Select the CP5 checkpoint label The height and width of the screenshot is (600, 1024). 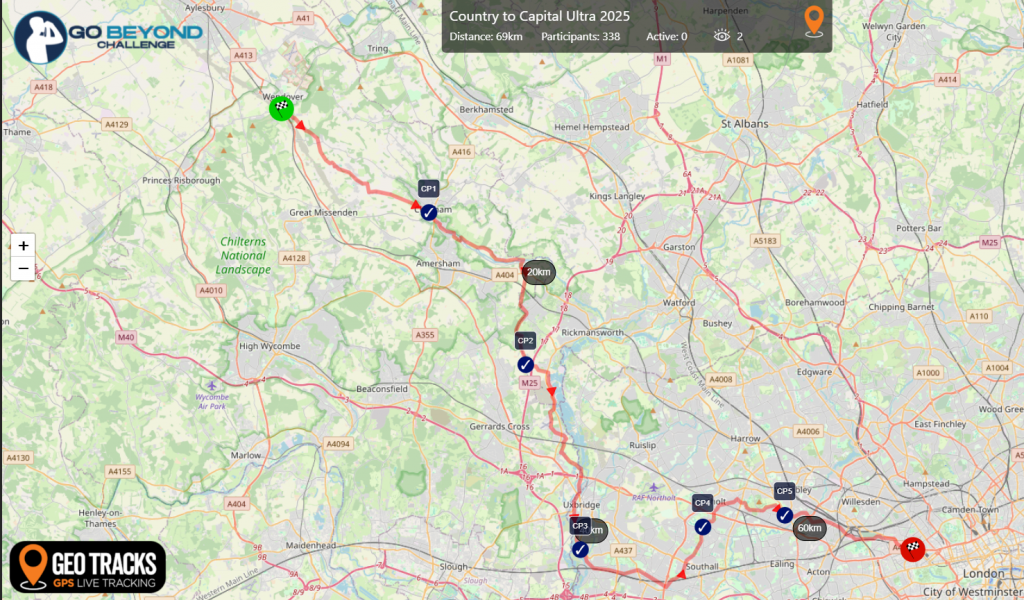784,491
